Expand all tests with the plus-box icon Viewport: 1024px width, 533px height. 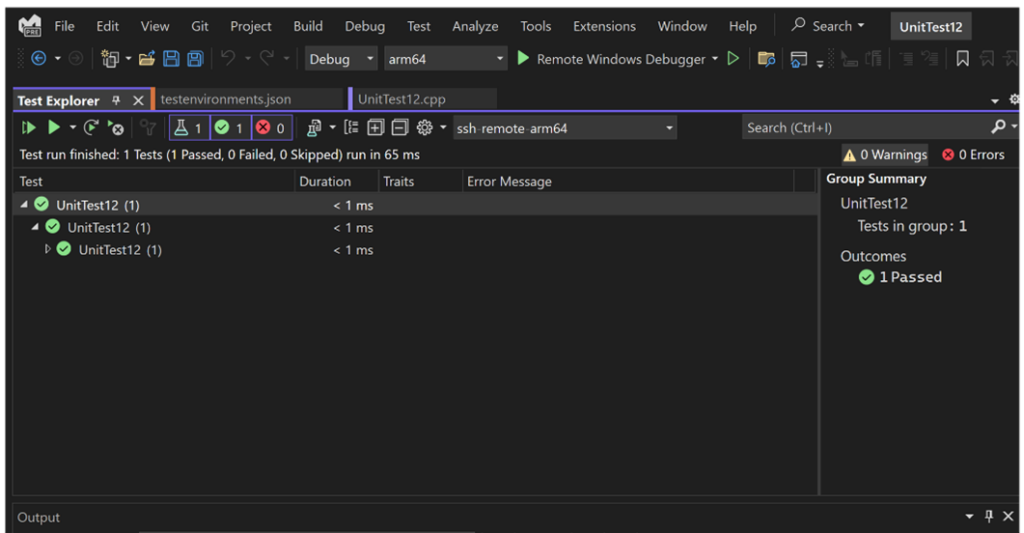click(375, 128)
